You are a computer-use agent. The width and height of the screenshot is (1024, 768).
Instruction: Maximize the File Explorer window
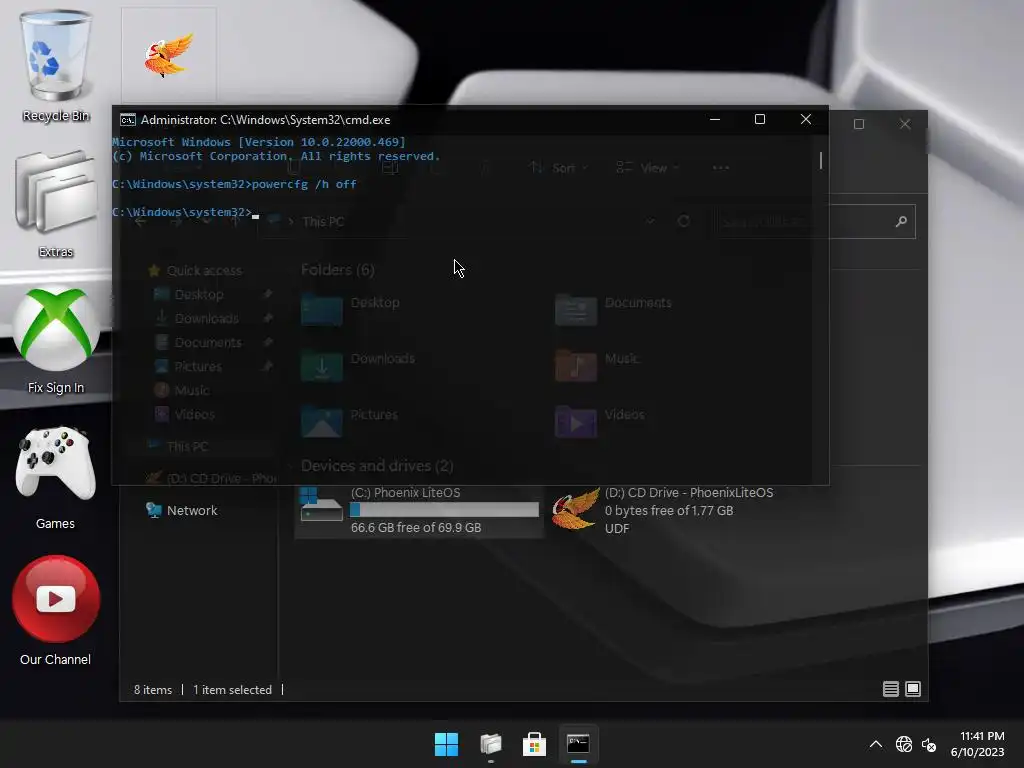859,123
